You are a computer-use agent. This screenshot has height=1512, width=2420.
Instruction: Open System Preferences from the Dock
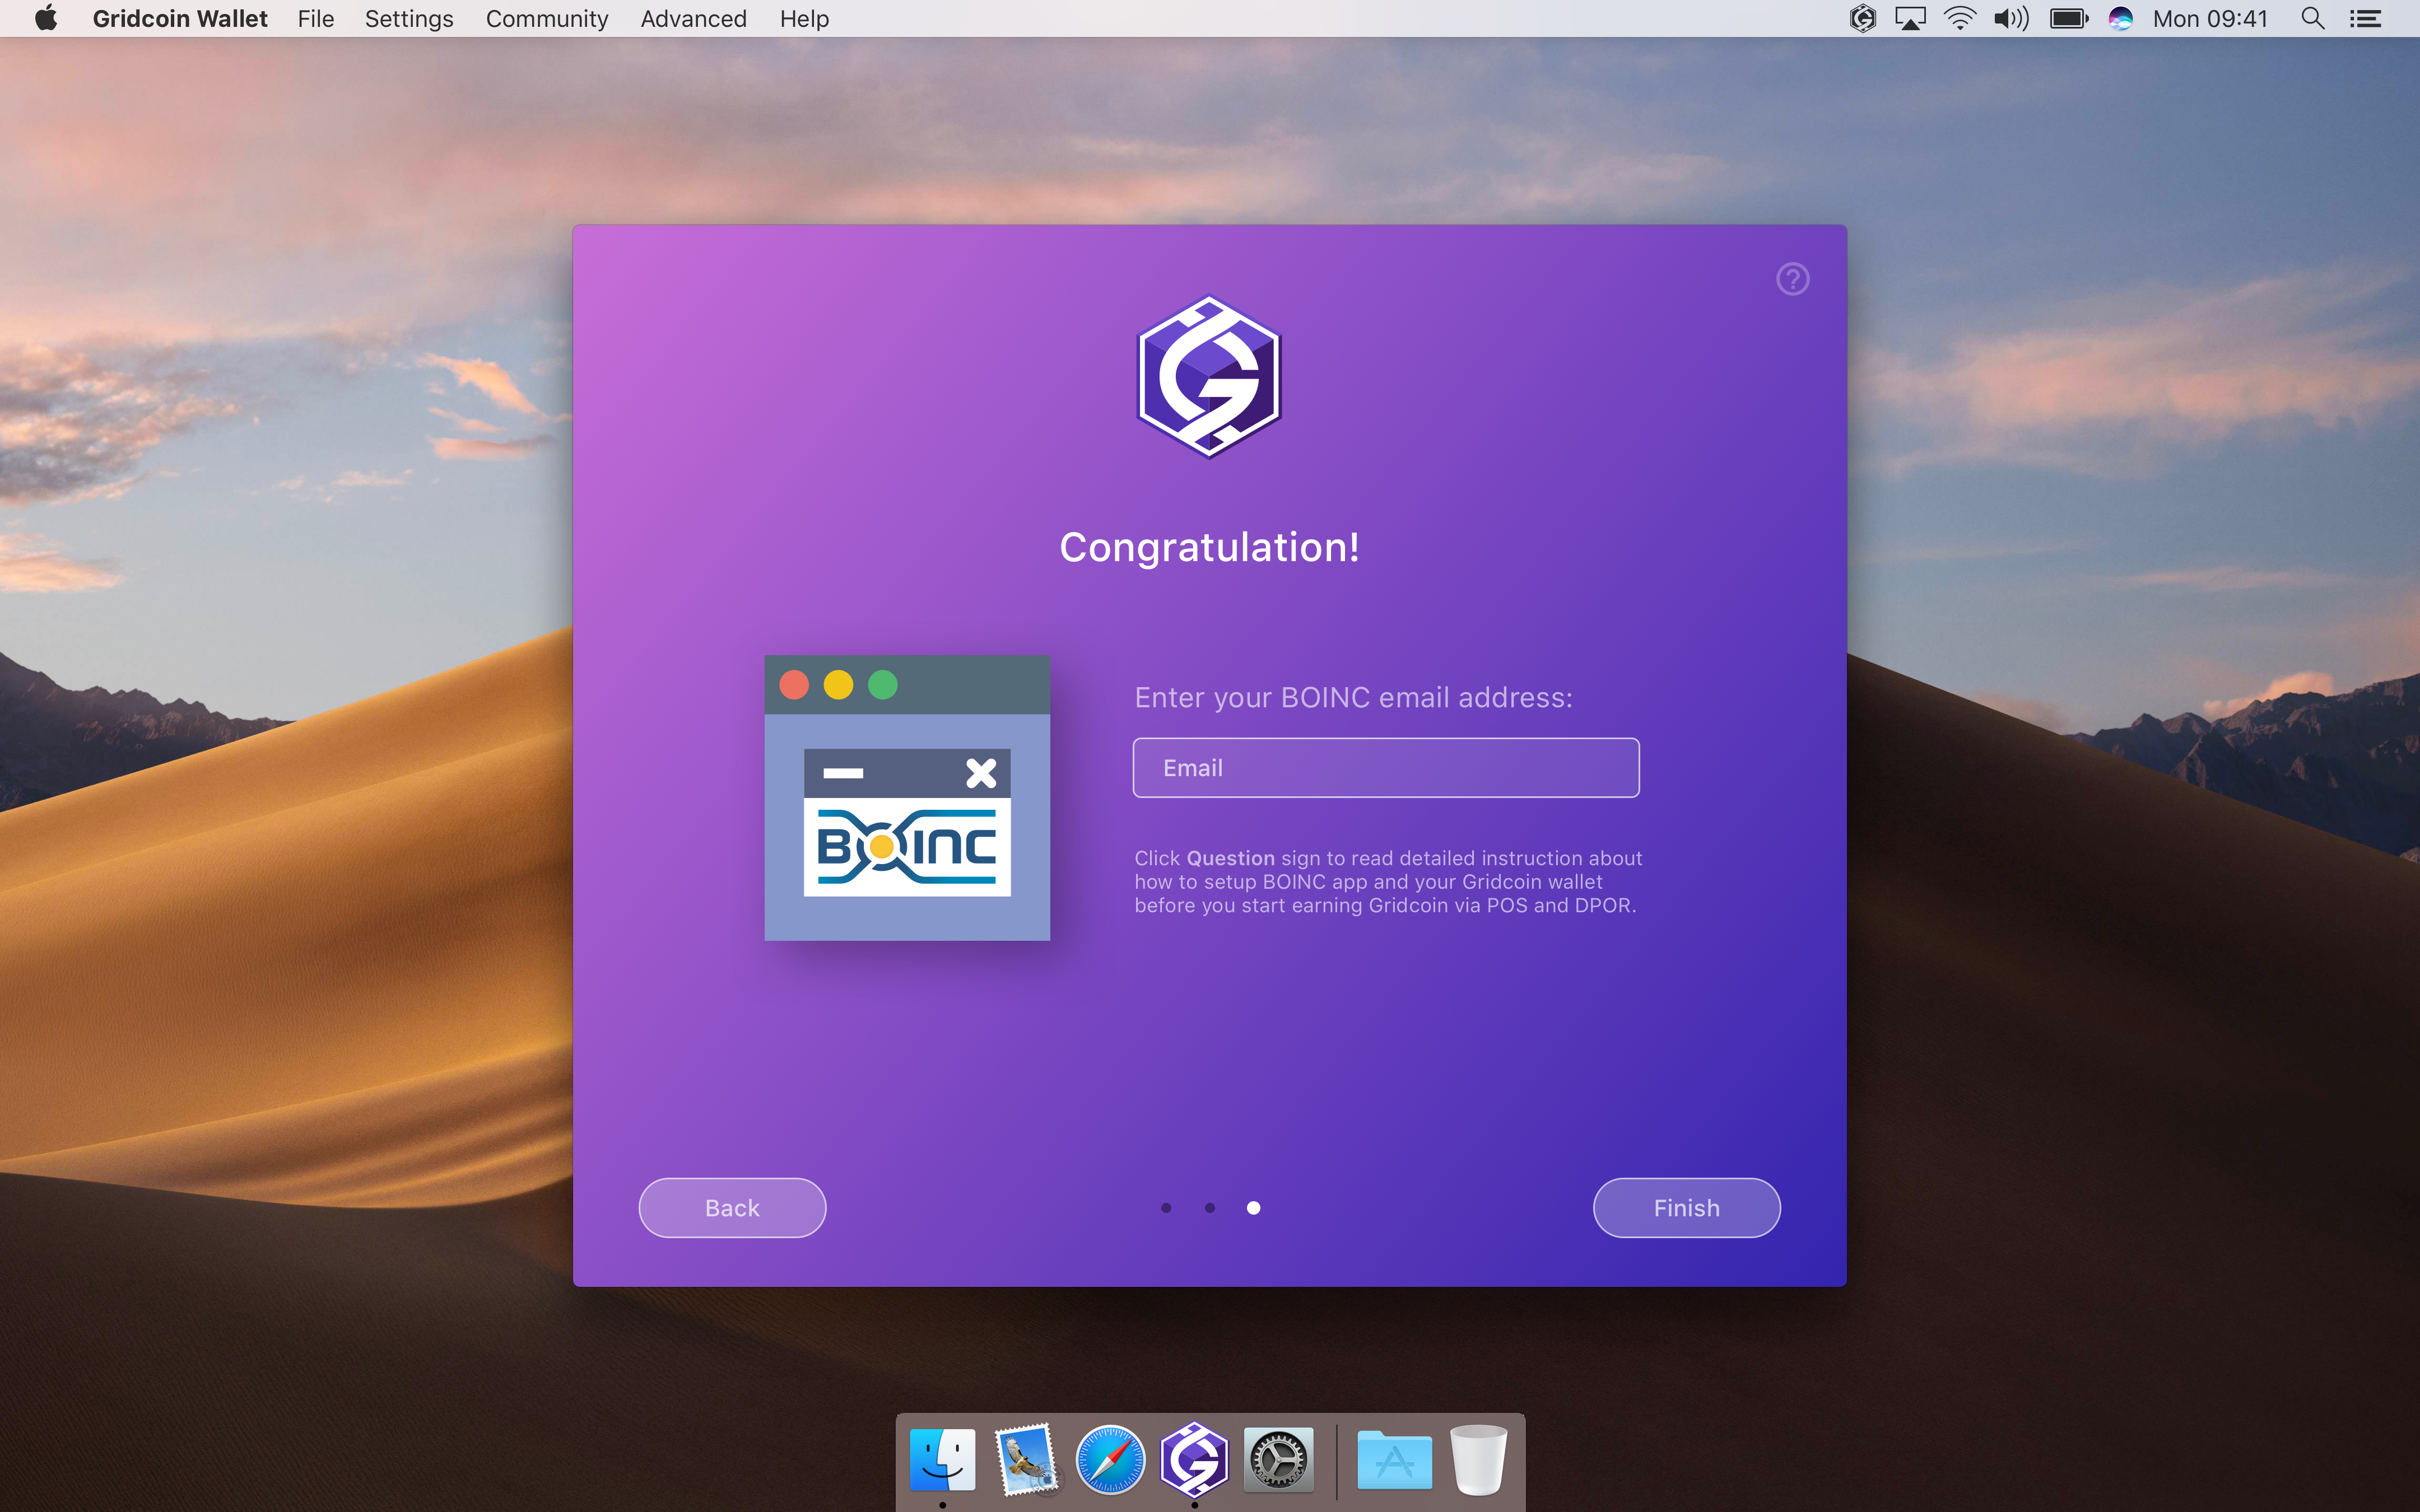(x=1278, y=1459)
